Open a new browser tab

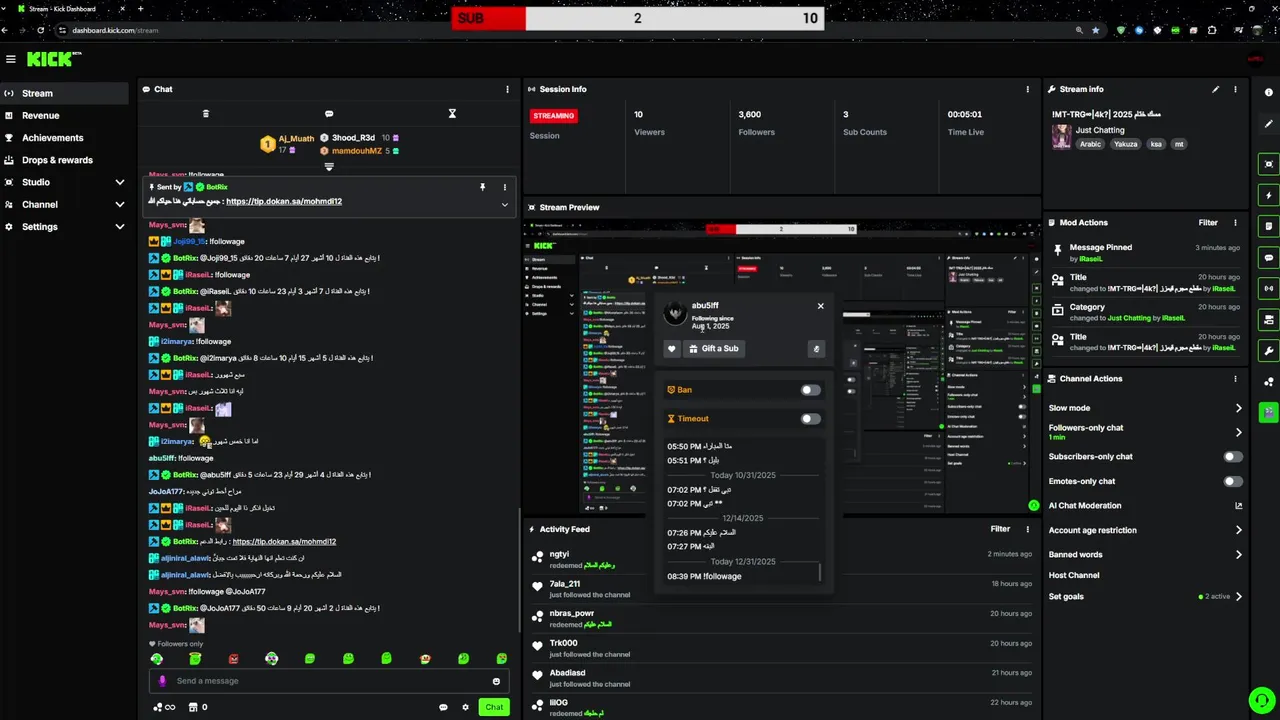(140, 9)
